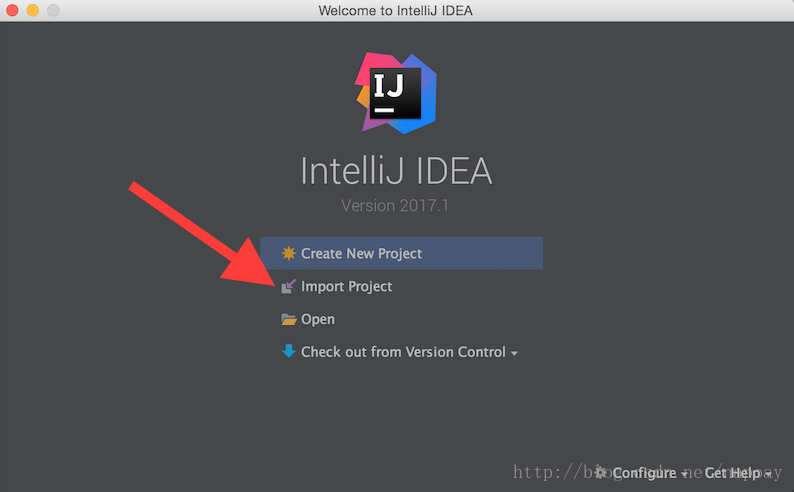This screenshot has height=492, width=794.
Task: Choose the Import Project text link
Action: pos(346,286)
